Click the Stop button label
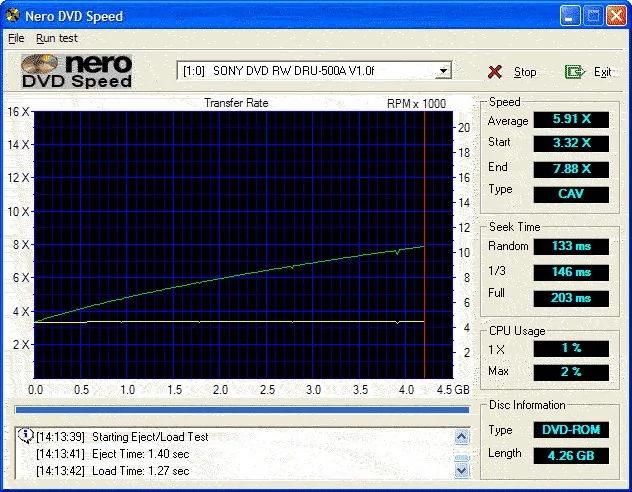The width and height of the screenshot is (632, 492). click(525, 72)
